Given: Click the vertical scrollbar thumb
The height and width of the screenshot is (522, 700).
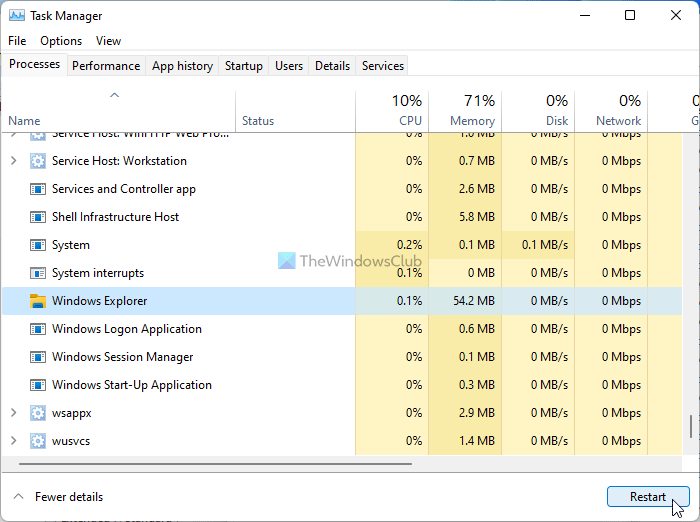Looking at the screenshot, I should pos(691,426).
